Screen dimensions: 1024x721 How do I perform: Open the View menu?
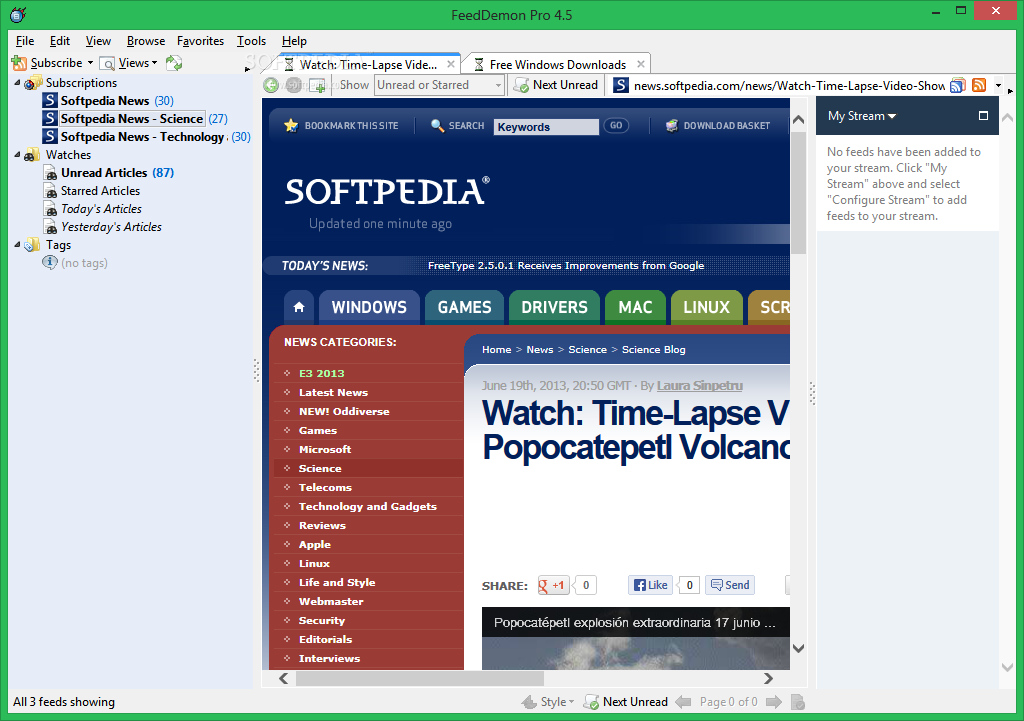[x=98, y=40]
